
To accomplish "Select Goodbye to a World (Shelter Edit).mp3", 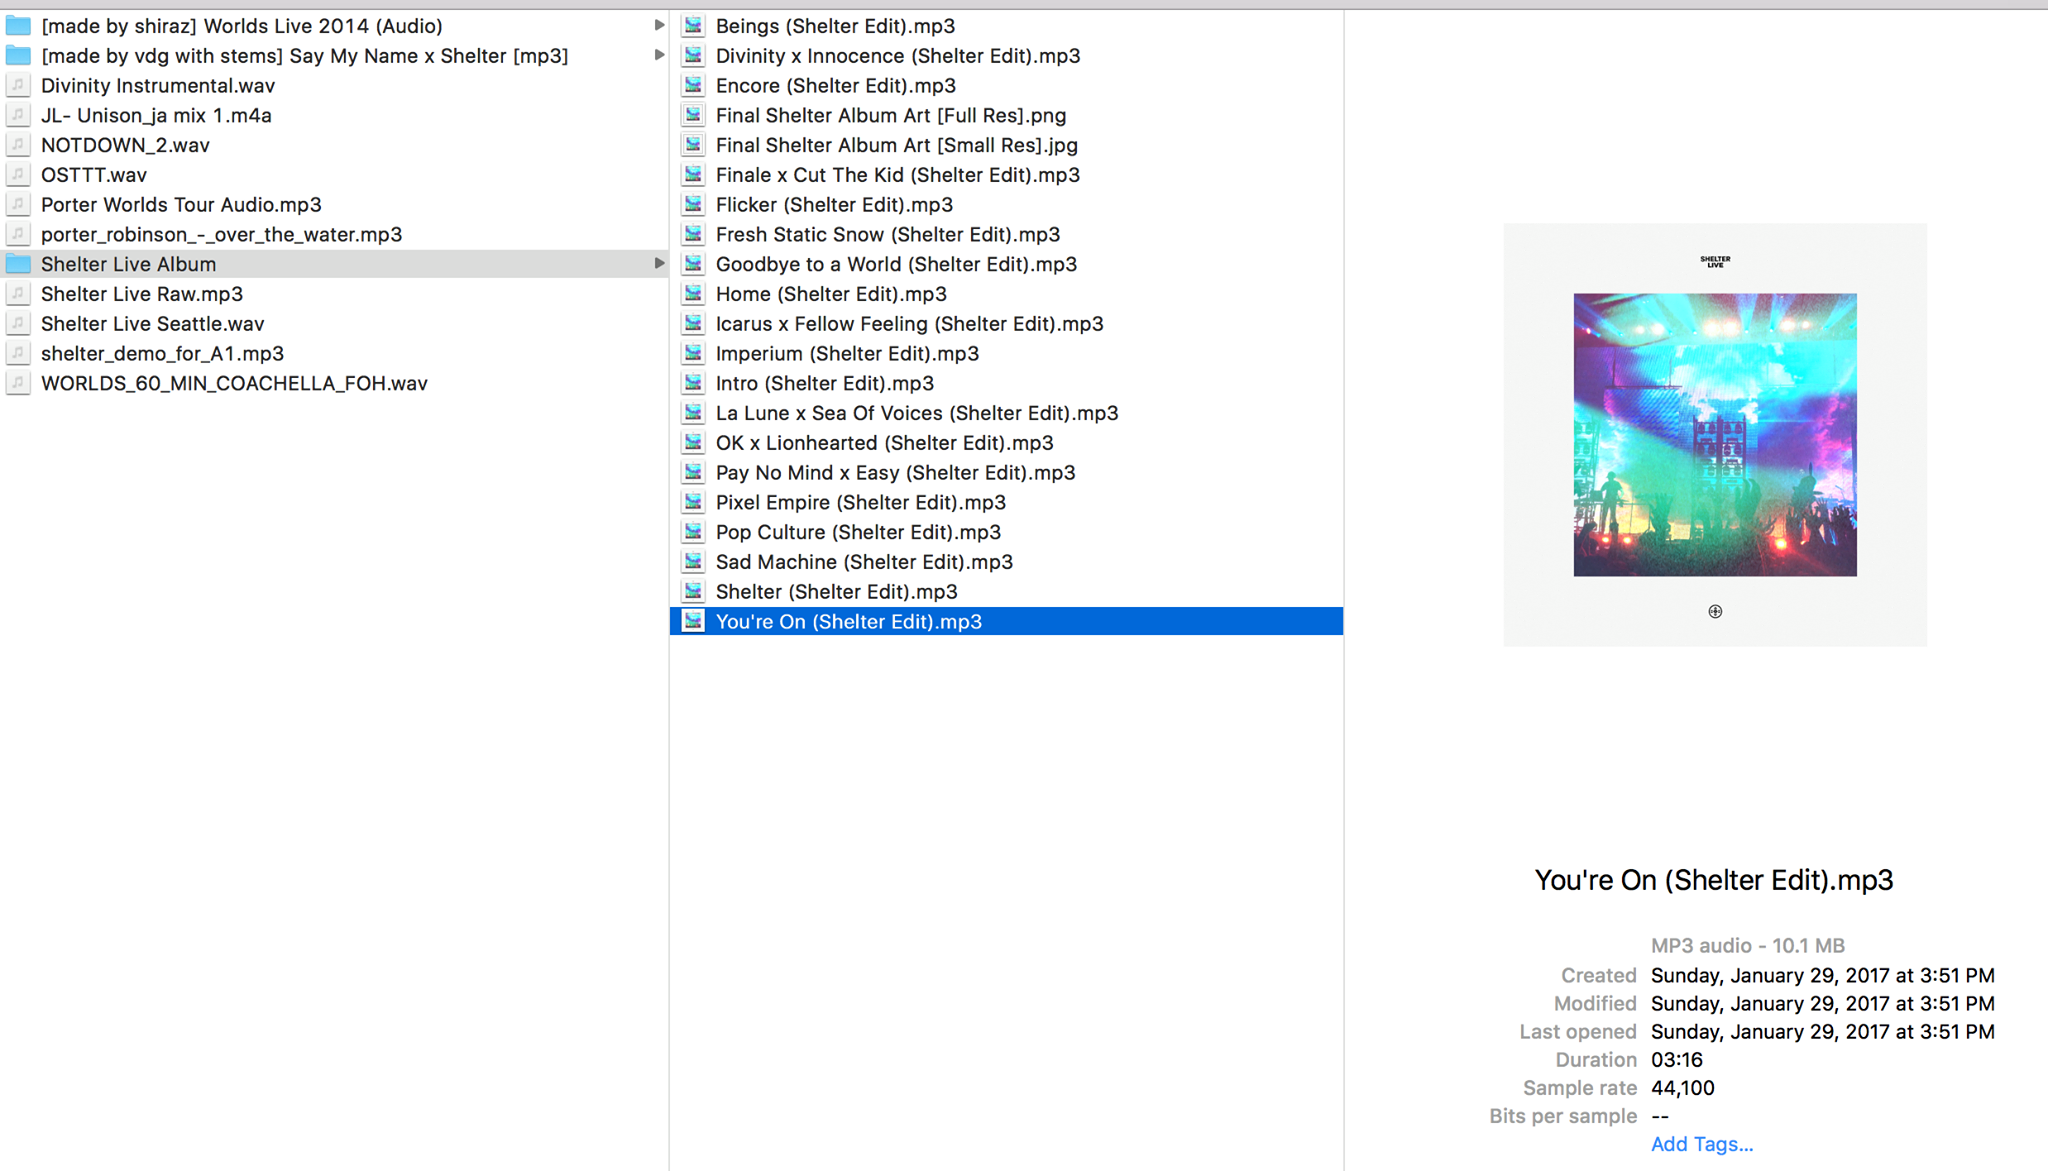I will tap(896, 264).
